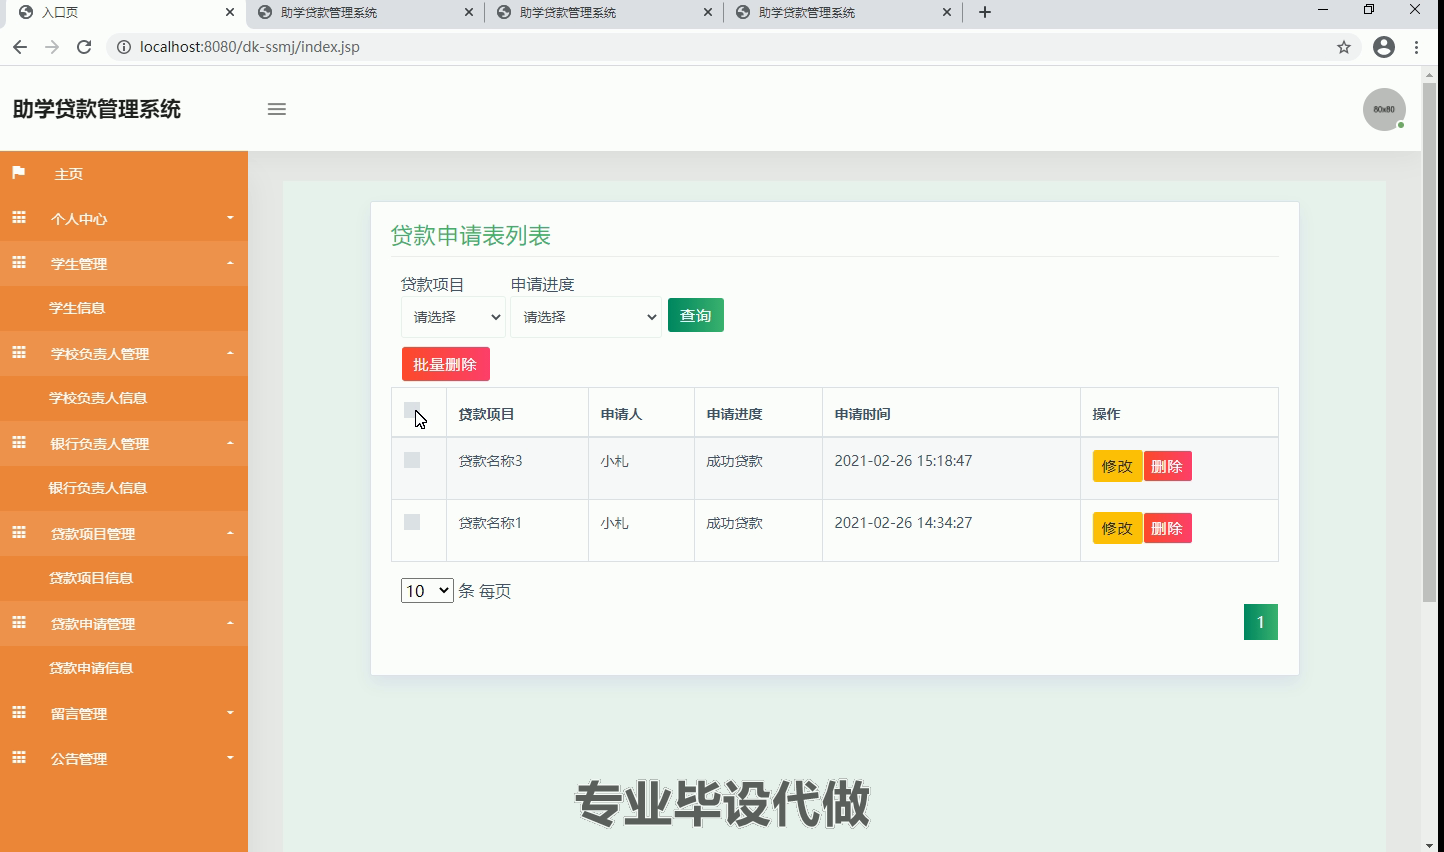Collapse the 贷款申请管理 sidebar menu
This screenshot has height=852, width=1444.
[124, 623]
